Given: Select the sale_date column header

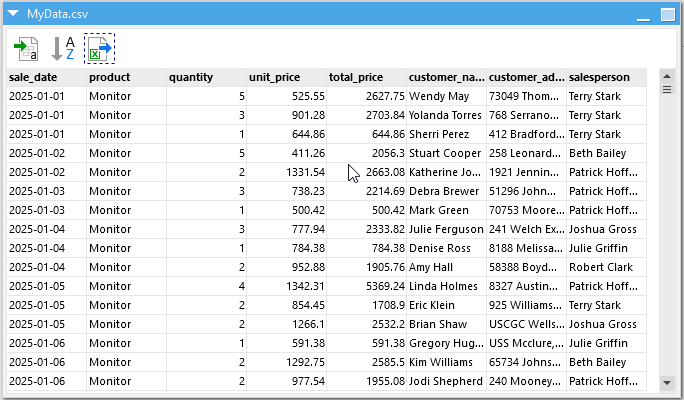Looking at the screenshot, I should coord(46,77).
